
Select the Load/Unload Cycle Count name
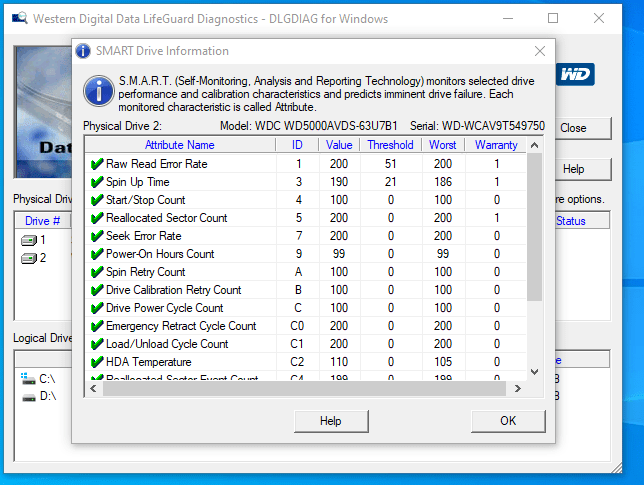pos(167,345)
